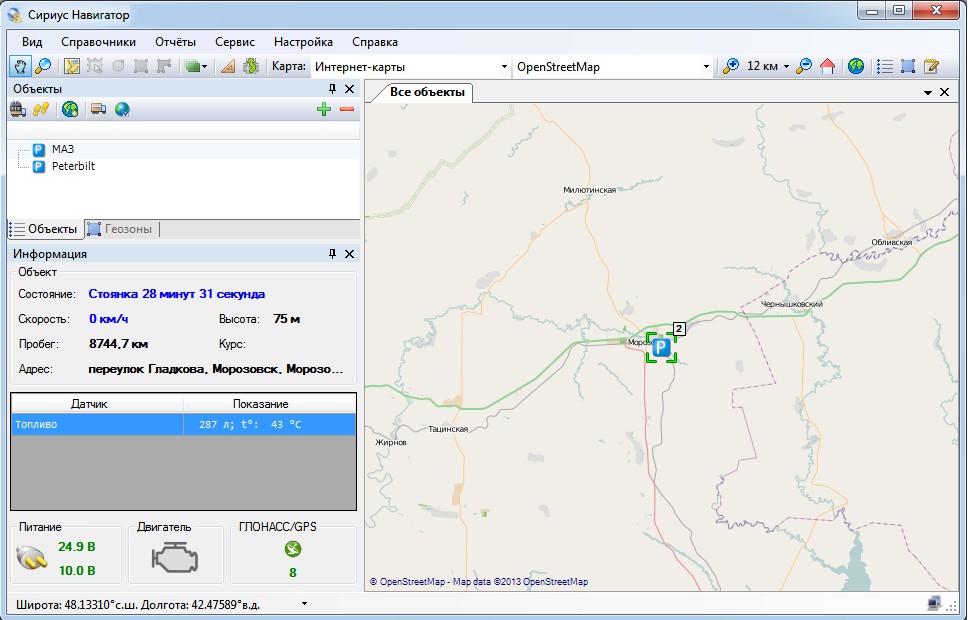Select the hand pan tool
968x620 pixels.
(x=20, y=67)
